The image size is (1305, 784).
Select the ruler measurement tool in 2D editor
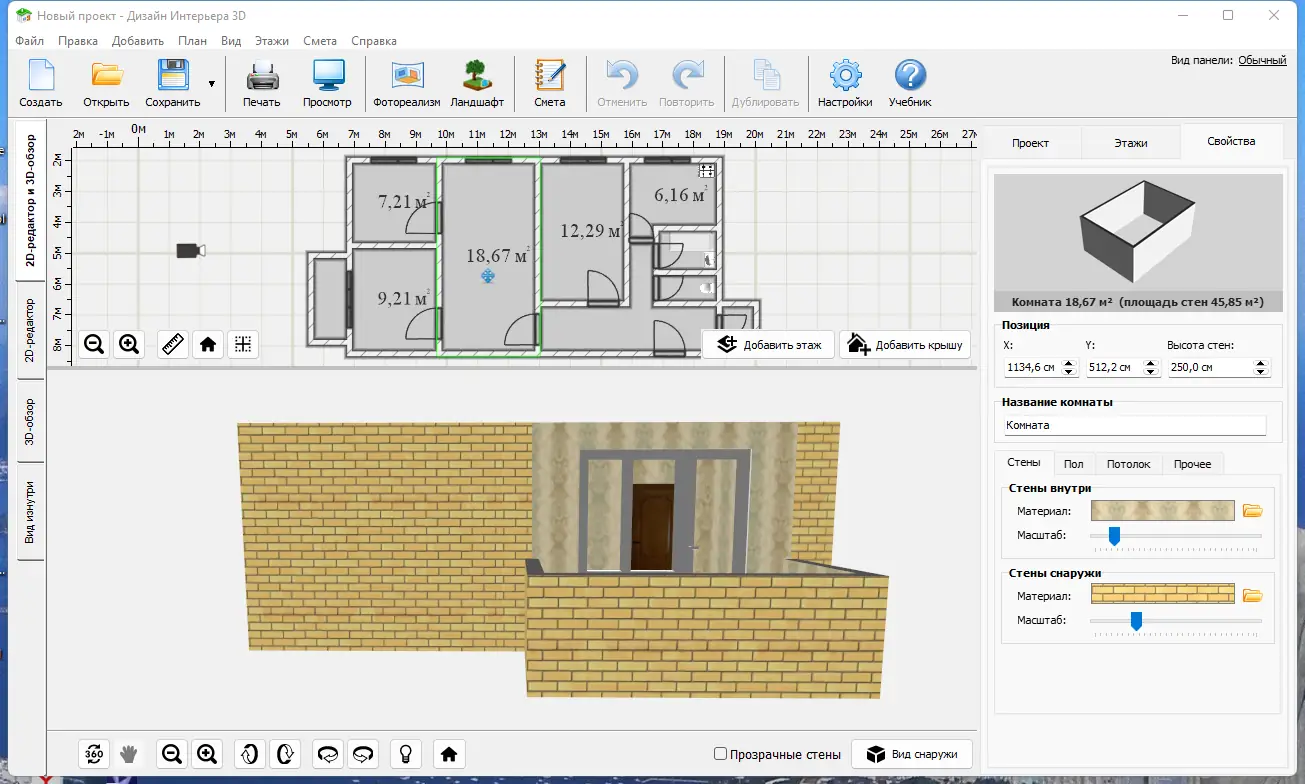click(173, 344)
